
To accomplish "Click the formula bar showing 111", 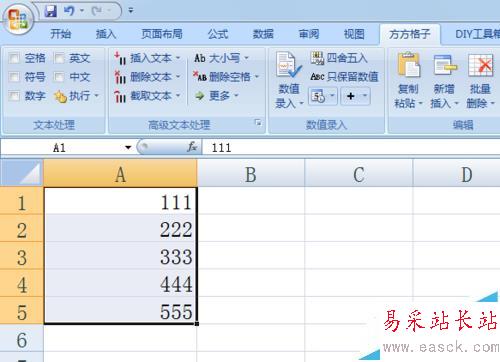I will pos(351,147).
